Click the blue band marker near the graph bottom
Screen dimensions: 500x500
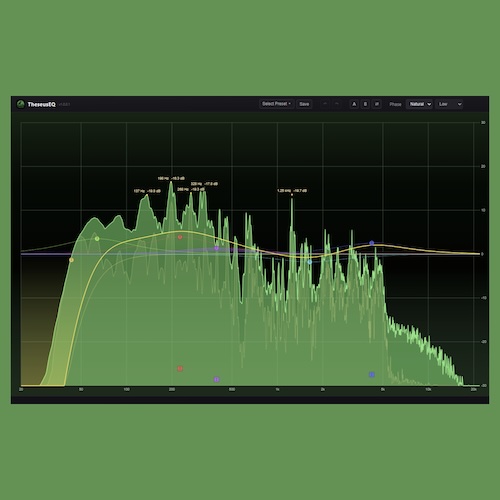(x=372, y=375)
